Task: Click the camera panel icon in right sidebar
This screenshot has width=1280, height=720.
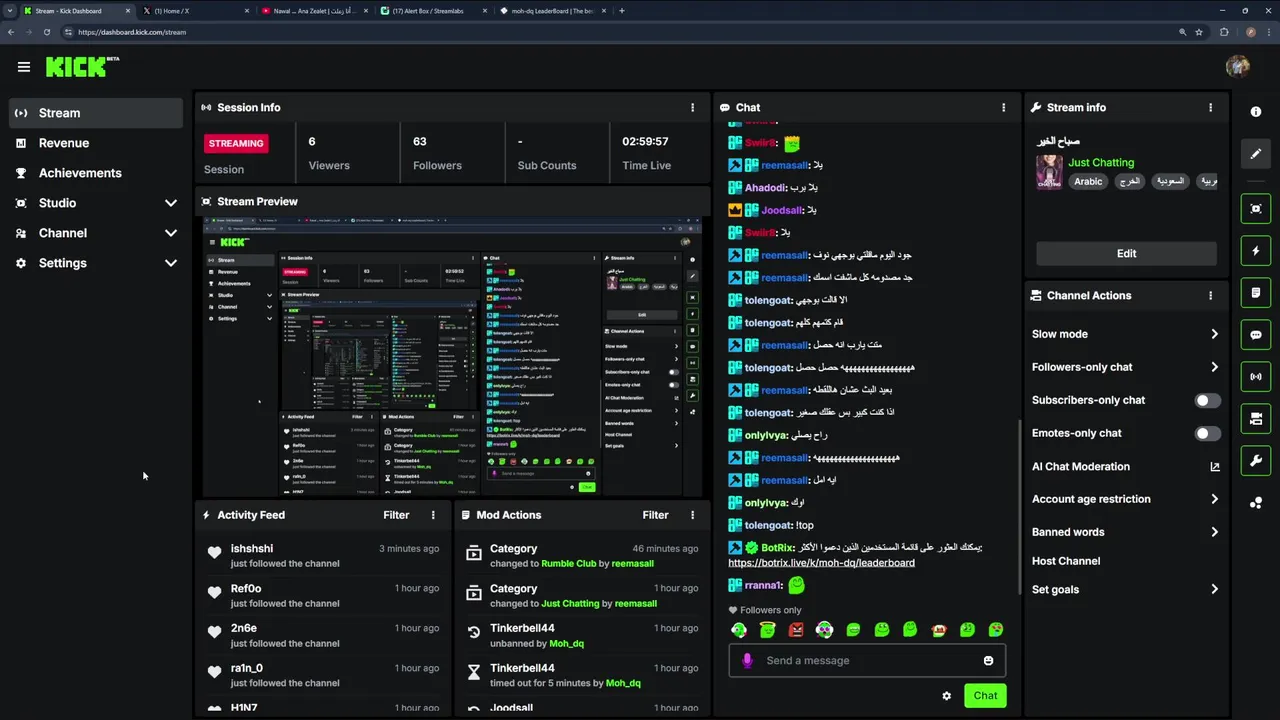Action: click(x=1256, y=419)
